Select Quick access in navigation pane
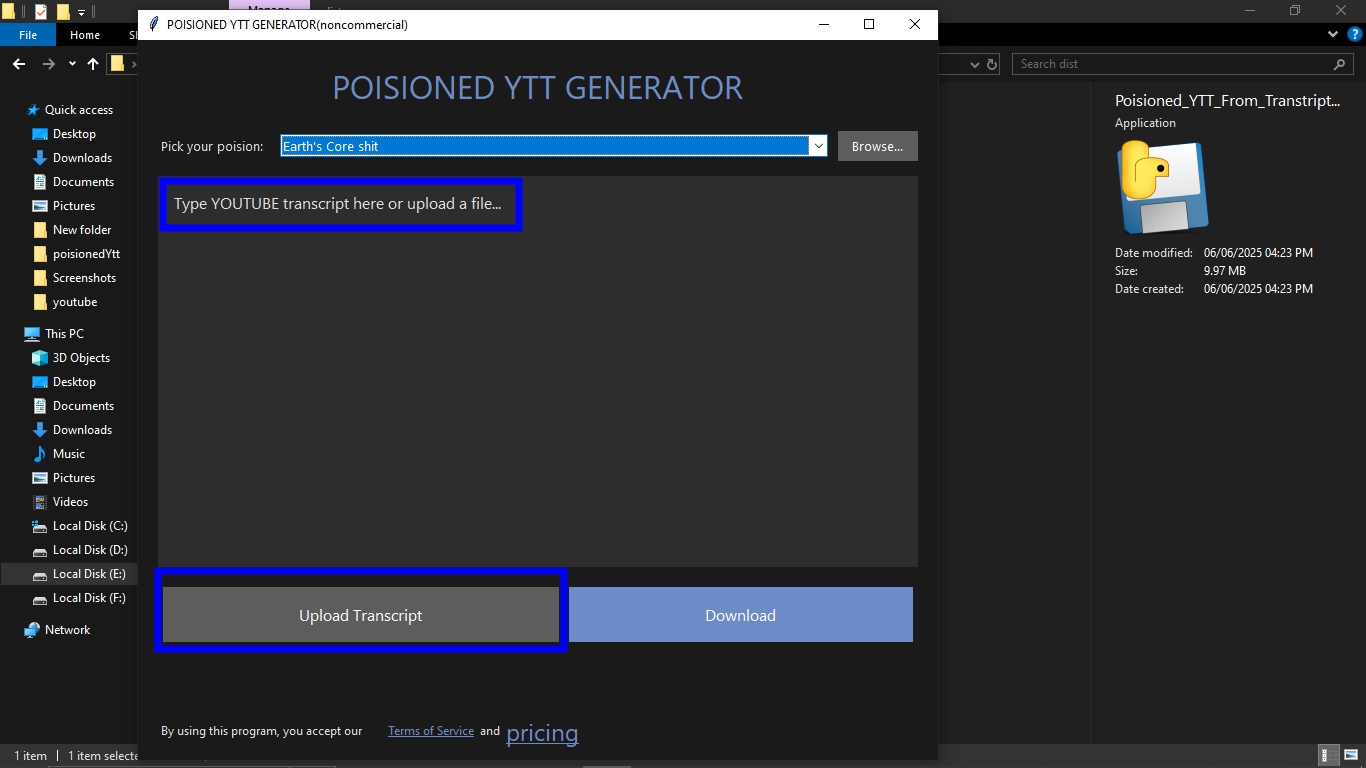 79,110
